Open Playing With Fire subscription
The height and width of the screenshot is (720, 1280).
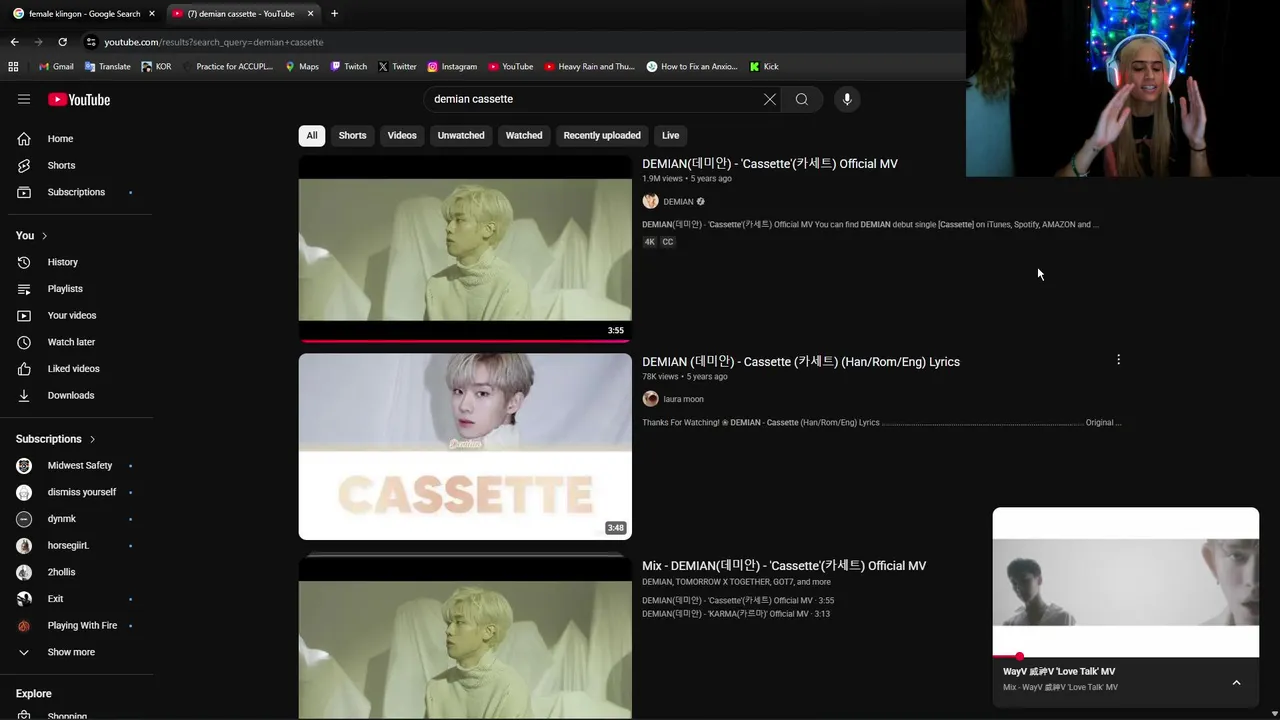[80, 626]
